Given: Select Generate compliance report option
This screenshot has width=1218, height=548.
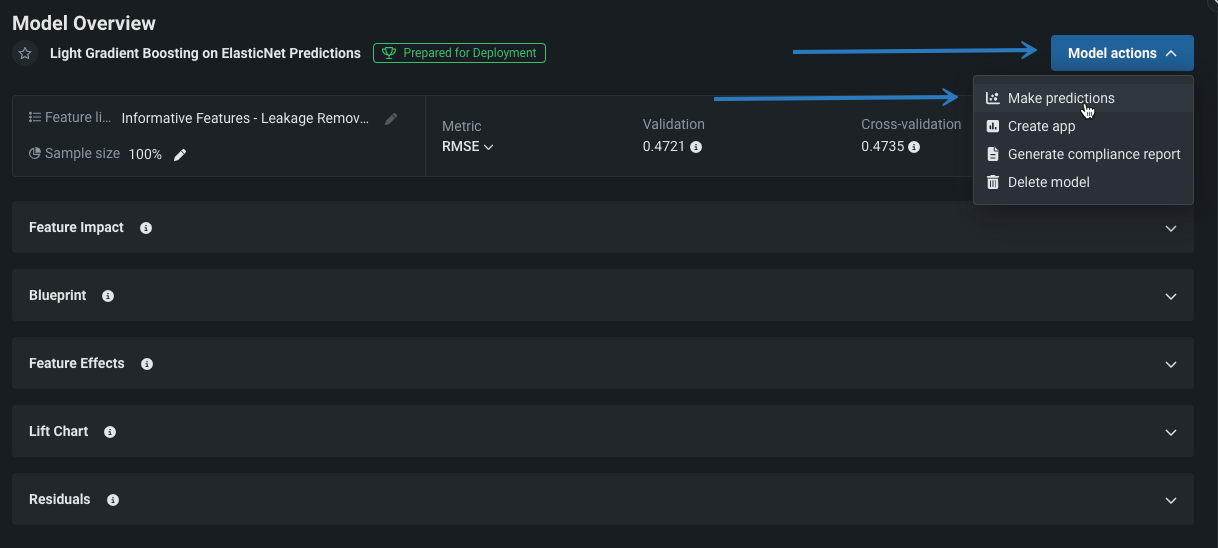Looking at the screenshot, I should click(1093, 154).
